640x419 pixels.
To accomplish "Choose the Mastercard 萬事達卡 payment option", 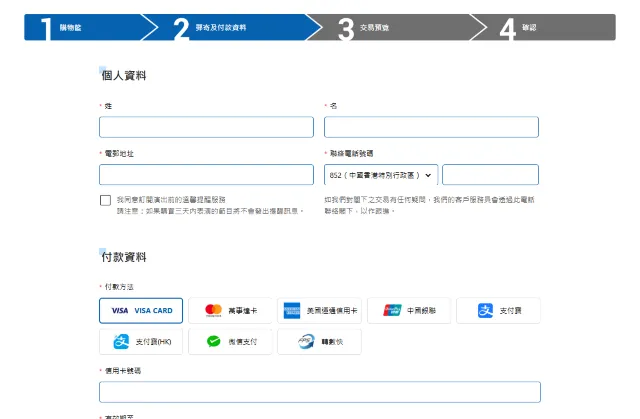I will click(x=230, y=310).
